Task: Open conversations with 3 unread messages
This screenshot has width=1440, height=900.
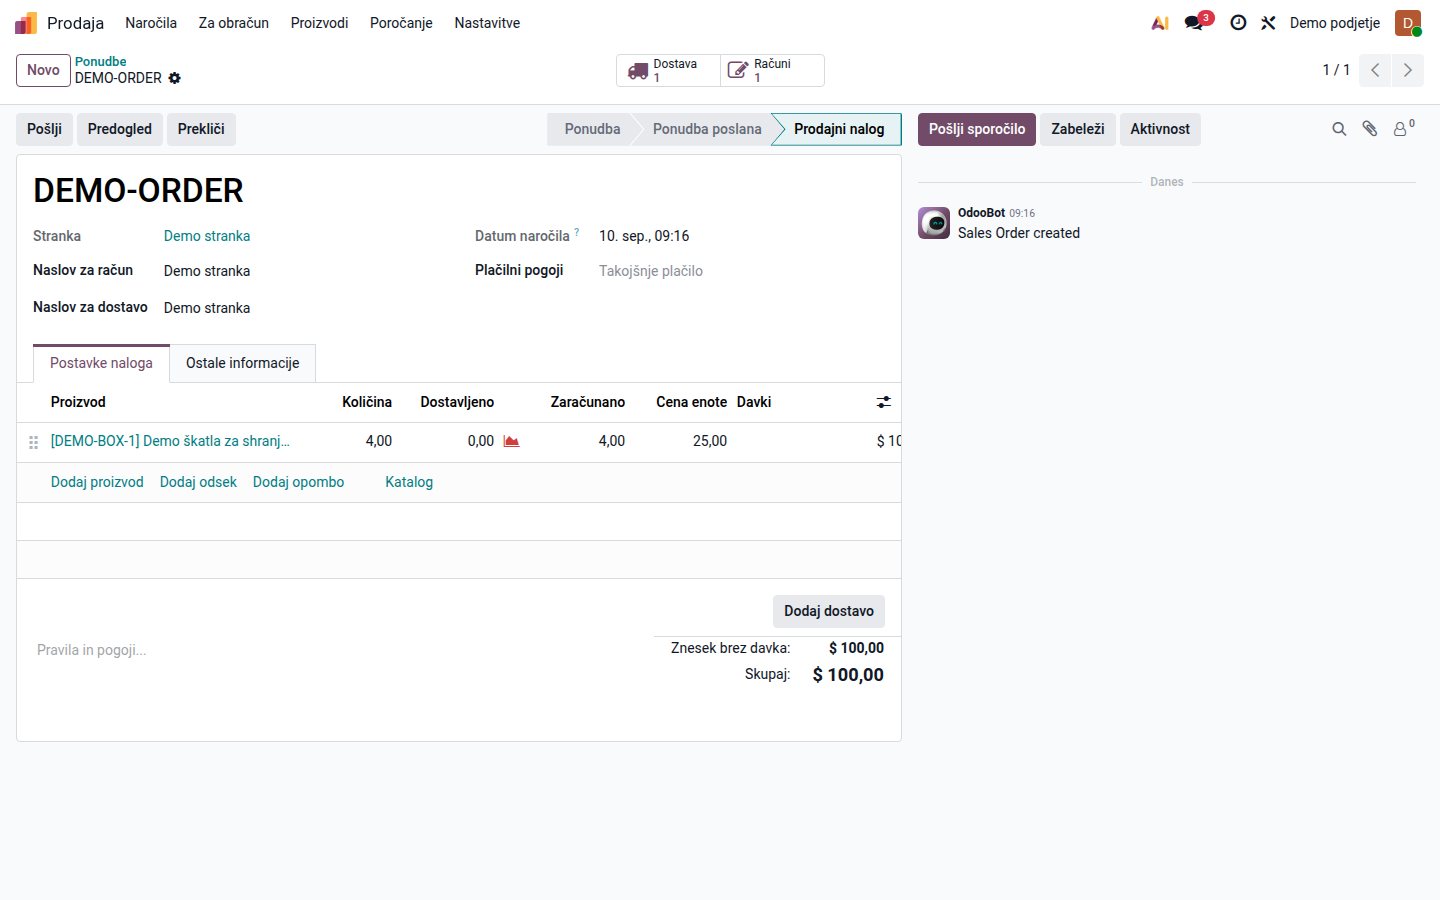Action: point(1198,22)
